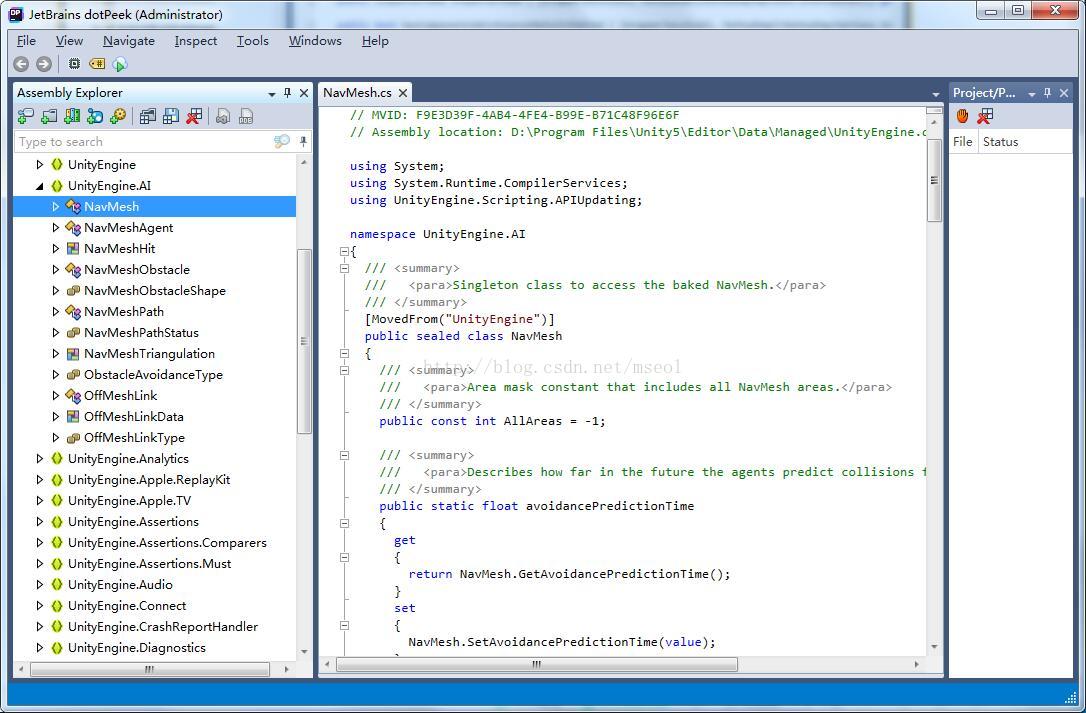This screenshot has width=1086, height=713.
Task: Click the grayed export to project icon
Action: point(222,116)
